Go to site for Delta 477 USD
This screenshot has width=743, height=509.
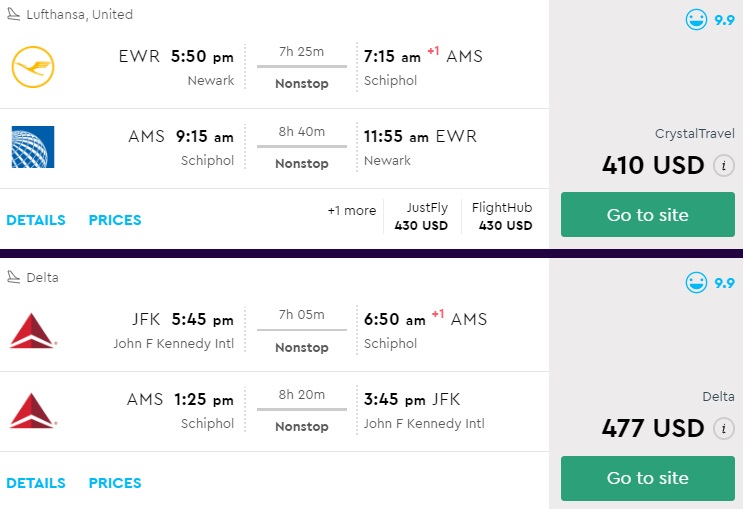(x=647, y=478)
